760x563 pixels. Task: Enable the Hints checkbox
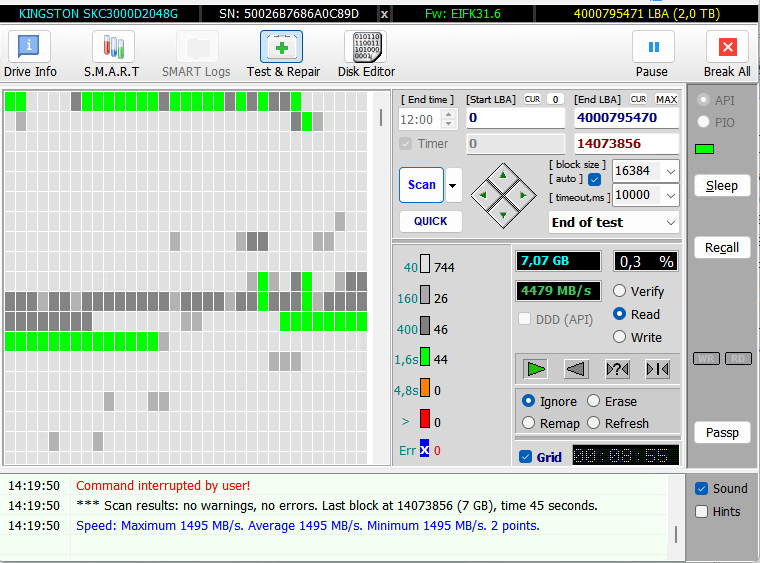[x=701, y=512]
